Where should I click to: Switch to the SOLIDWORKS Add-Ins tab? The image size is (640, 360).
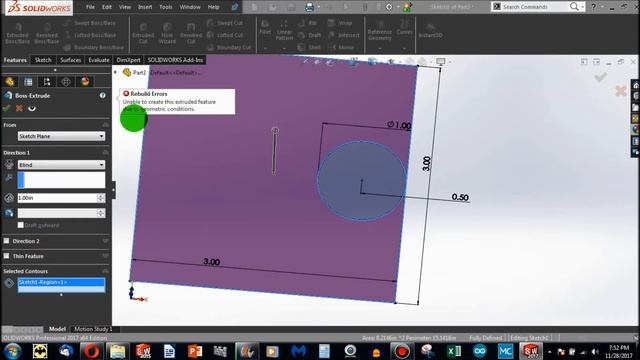[x=175, y=60]
